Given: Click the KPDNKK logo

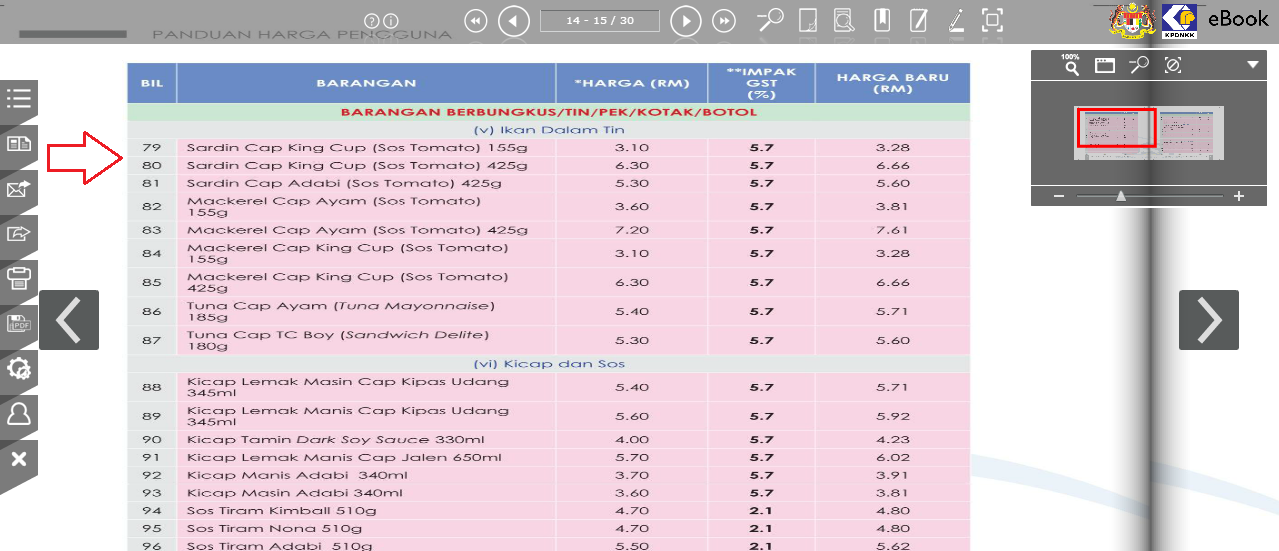Looking at the screenshot, I should coord(1179,20).
